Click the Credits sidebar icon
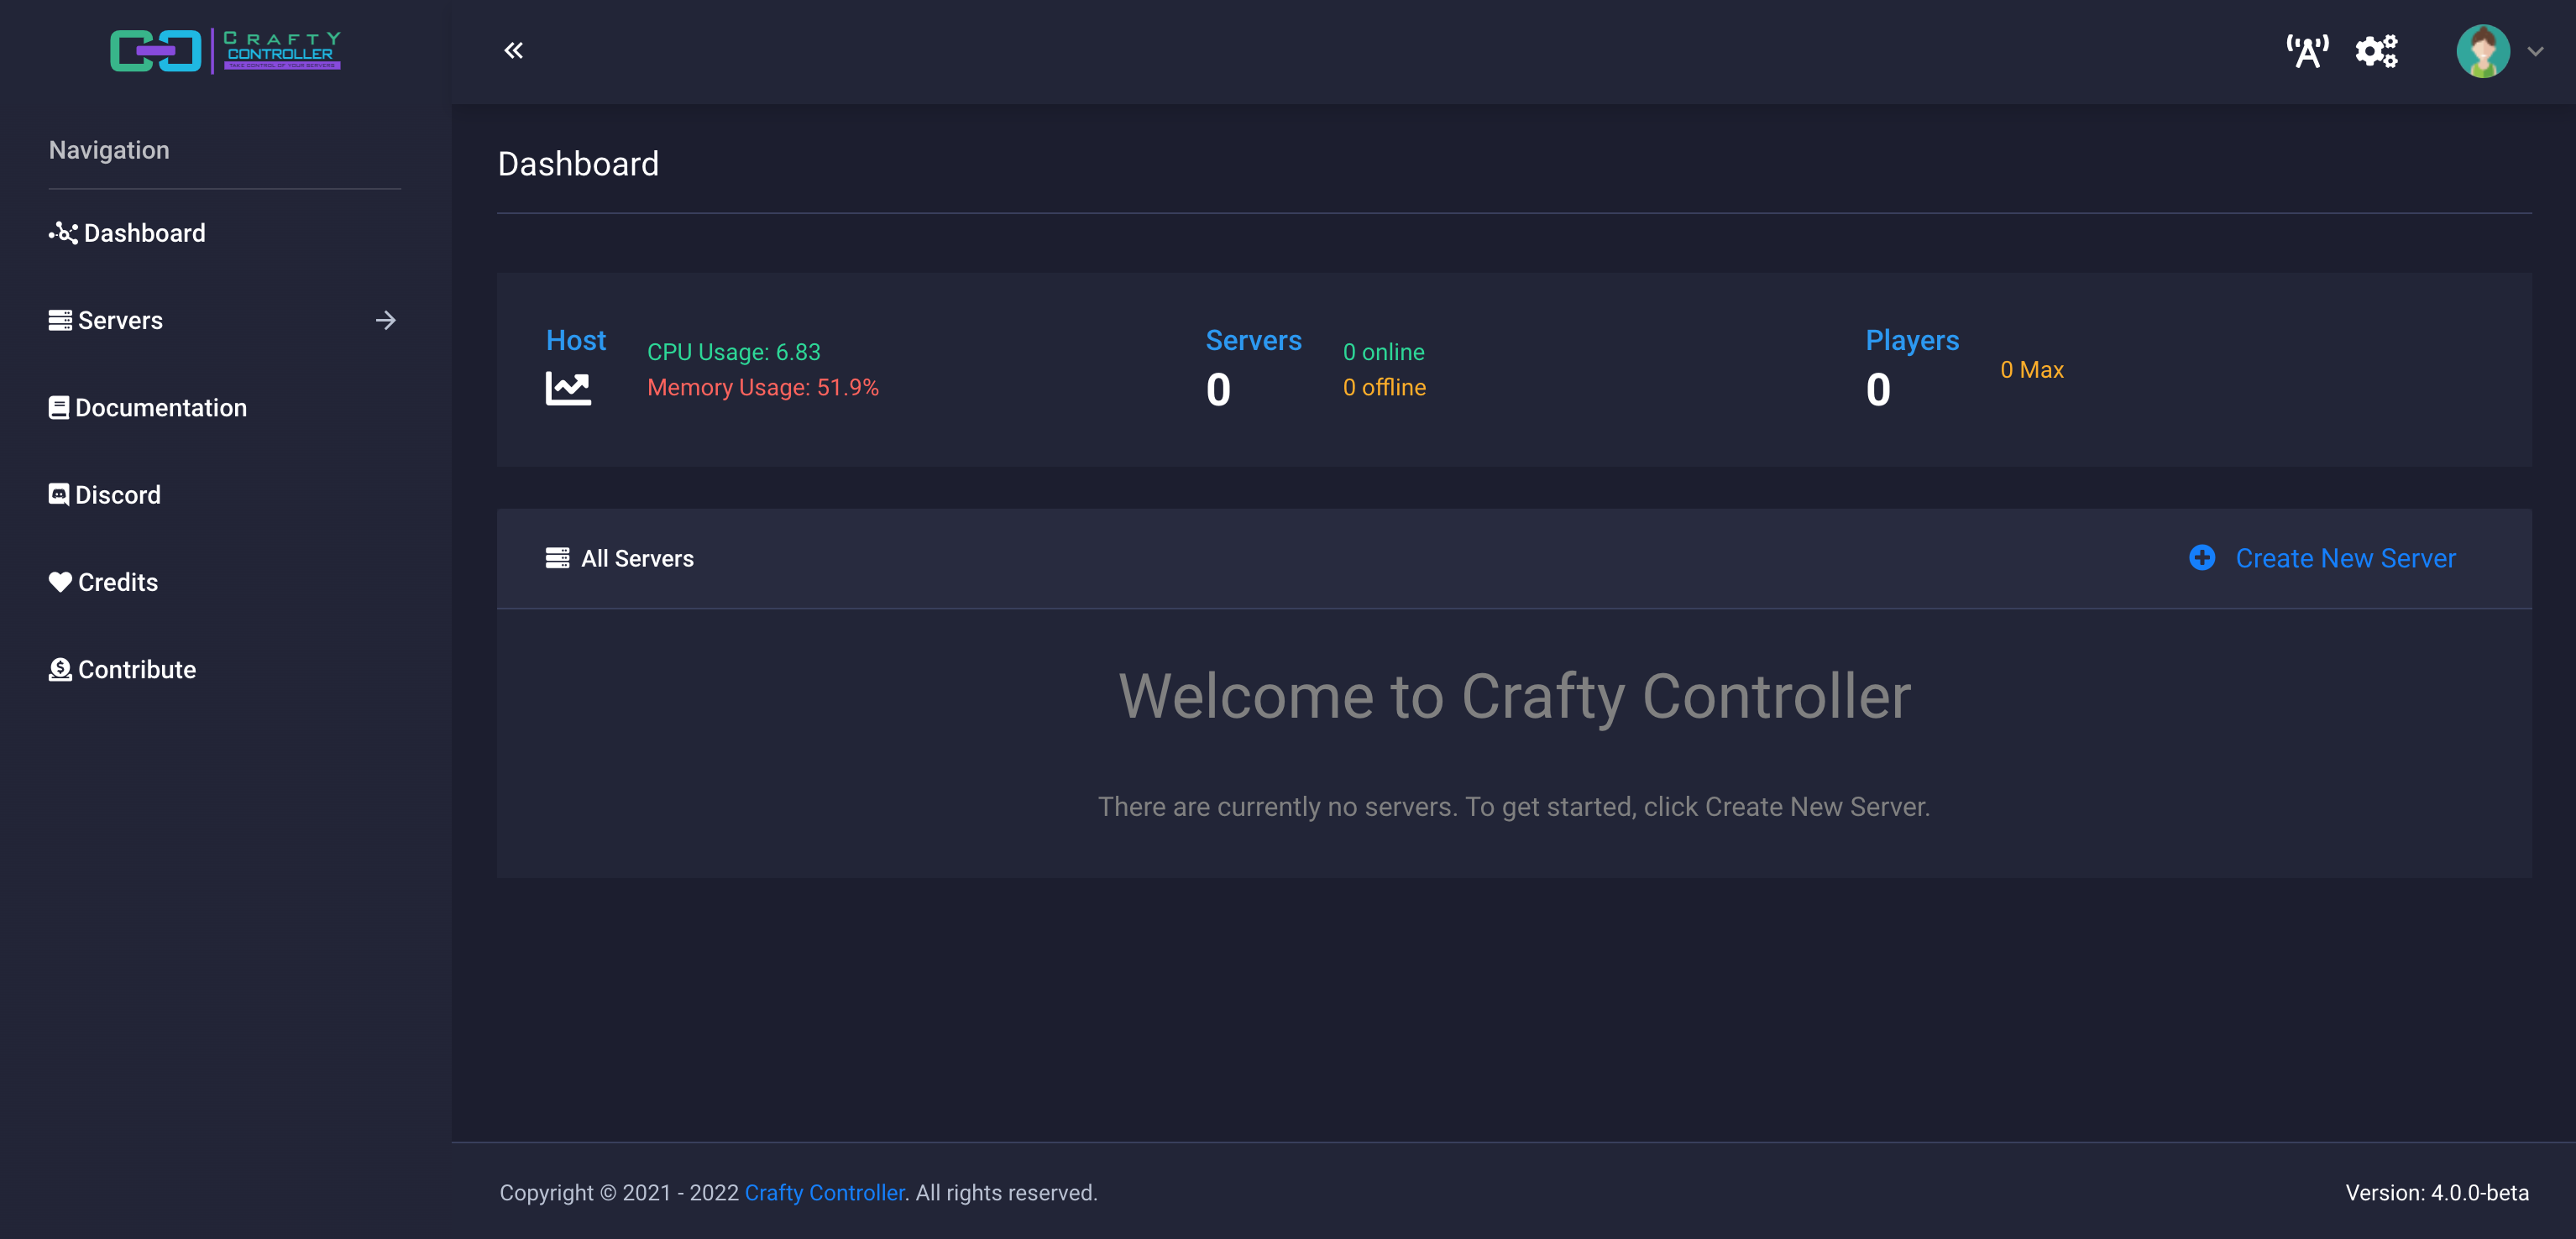2576x1239 pixels. click(x=59, y=582)
